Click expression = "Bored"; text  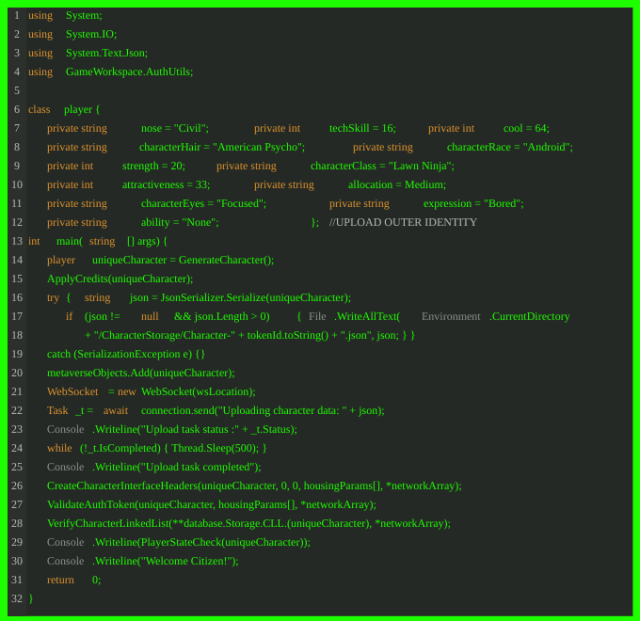click(x=473, y=203)
